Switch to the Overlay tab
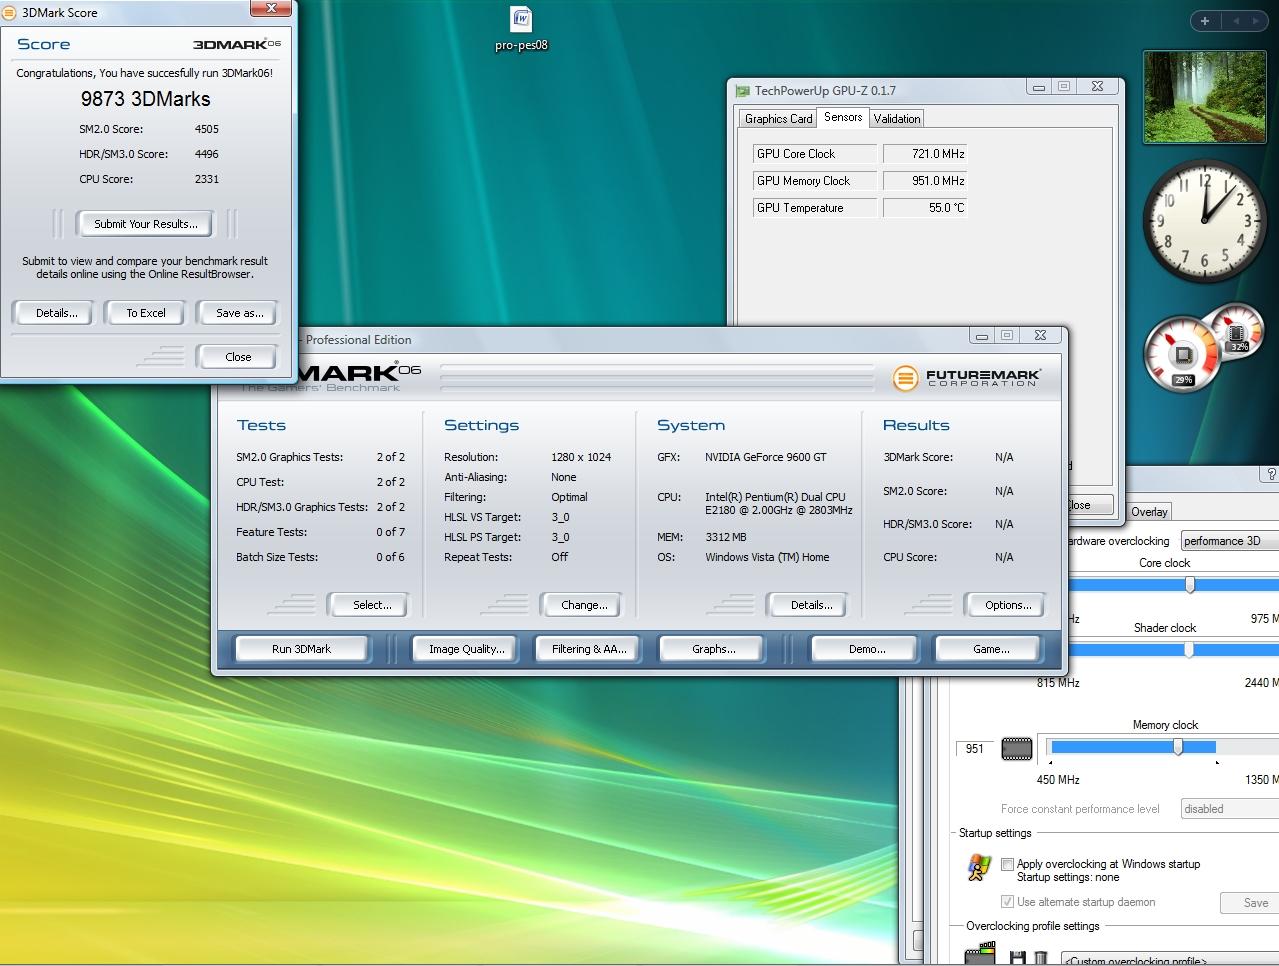 (x=1149, y=512)
